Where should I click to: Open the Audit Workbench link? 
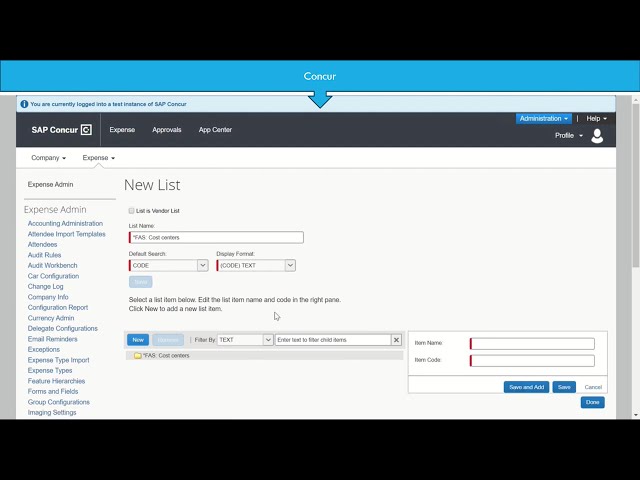52,265
